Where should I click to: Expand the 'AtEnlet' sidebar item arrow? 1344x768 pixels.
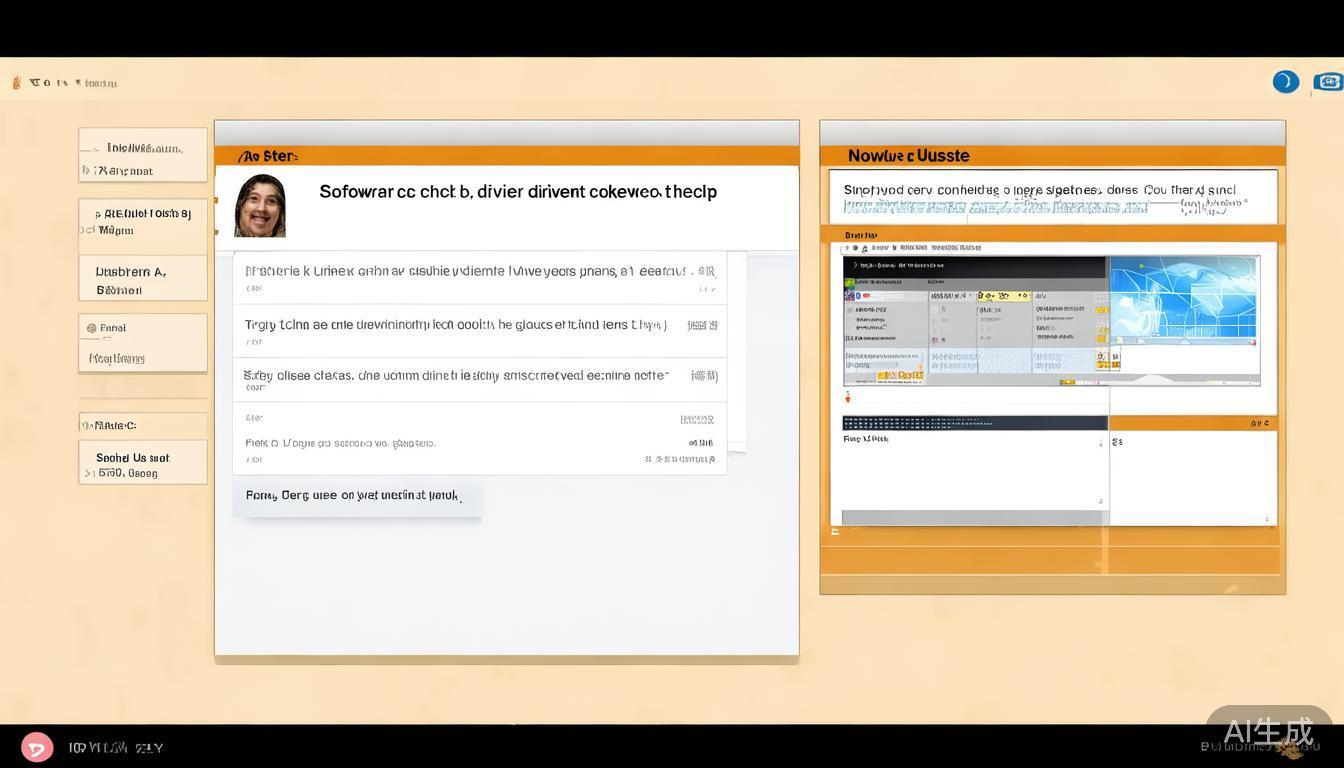(97, 214)
